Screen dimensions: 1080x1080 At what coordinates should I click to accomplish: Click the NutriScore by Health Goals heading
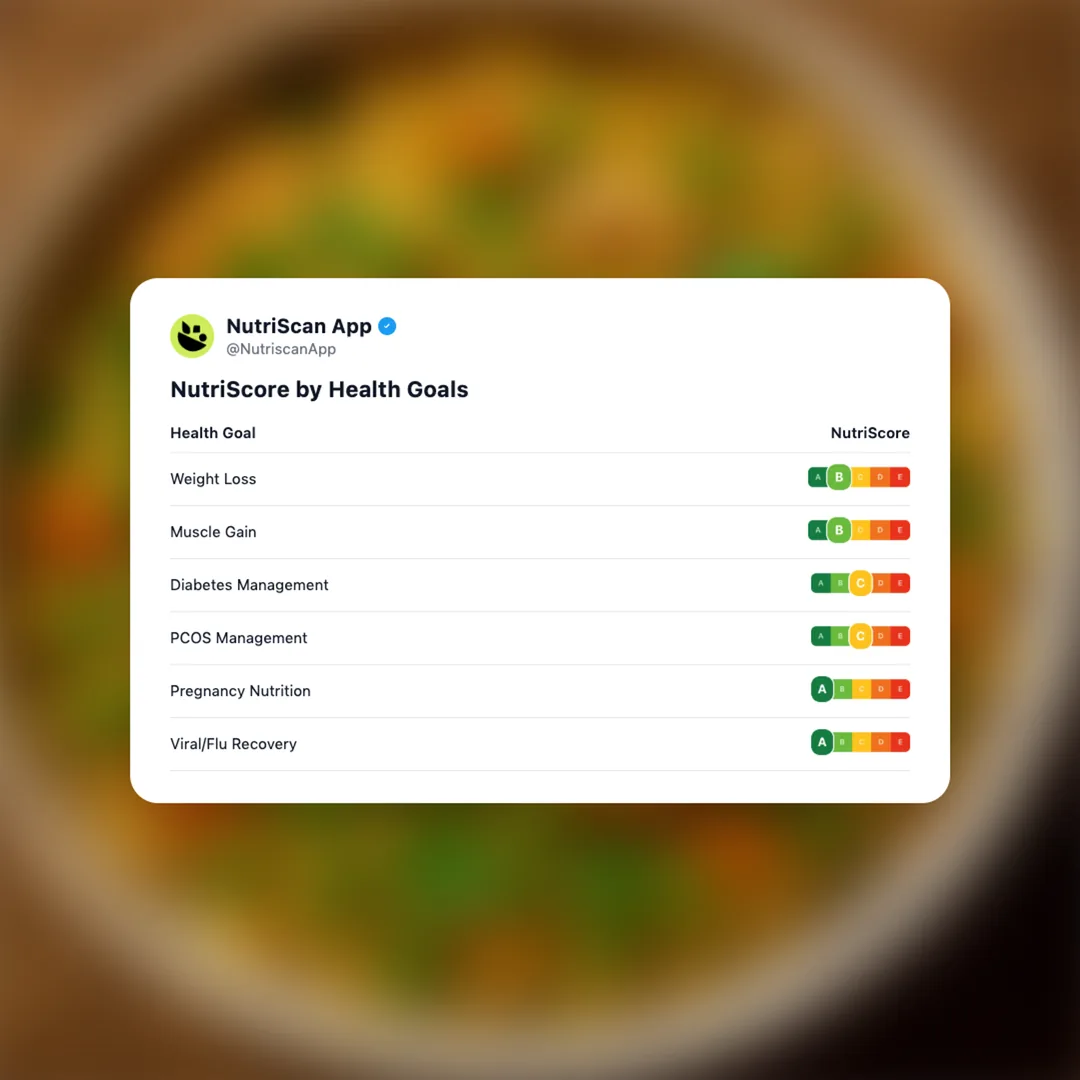tap(319, 390)
